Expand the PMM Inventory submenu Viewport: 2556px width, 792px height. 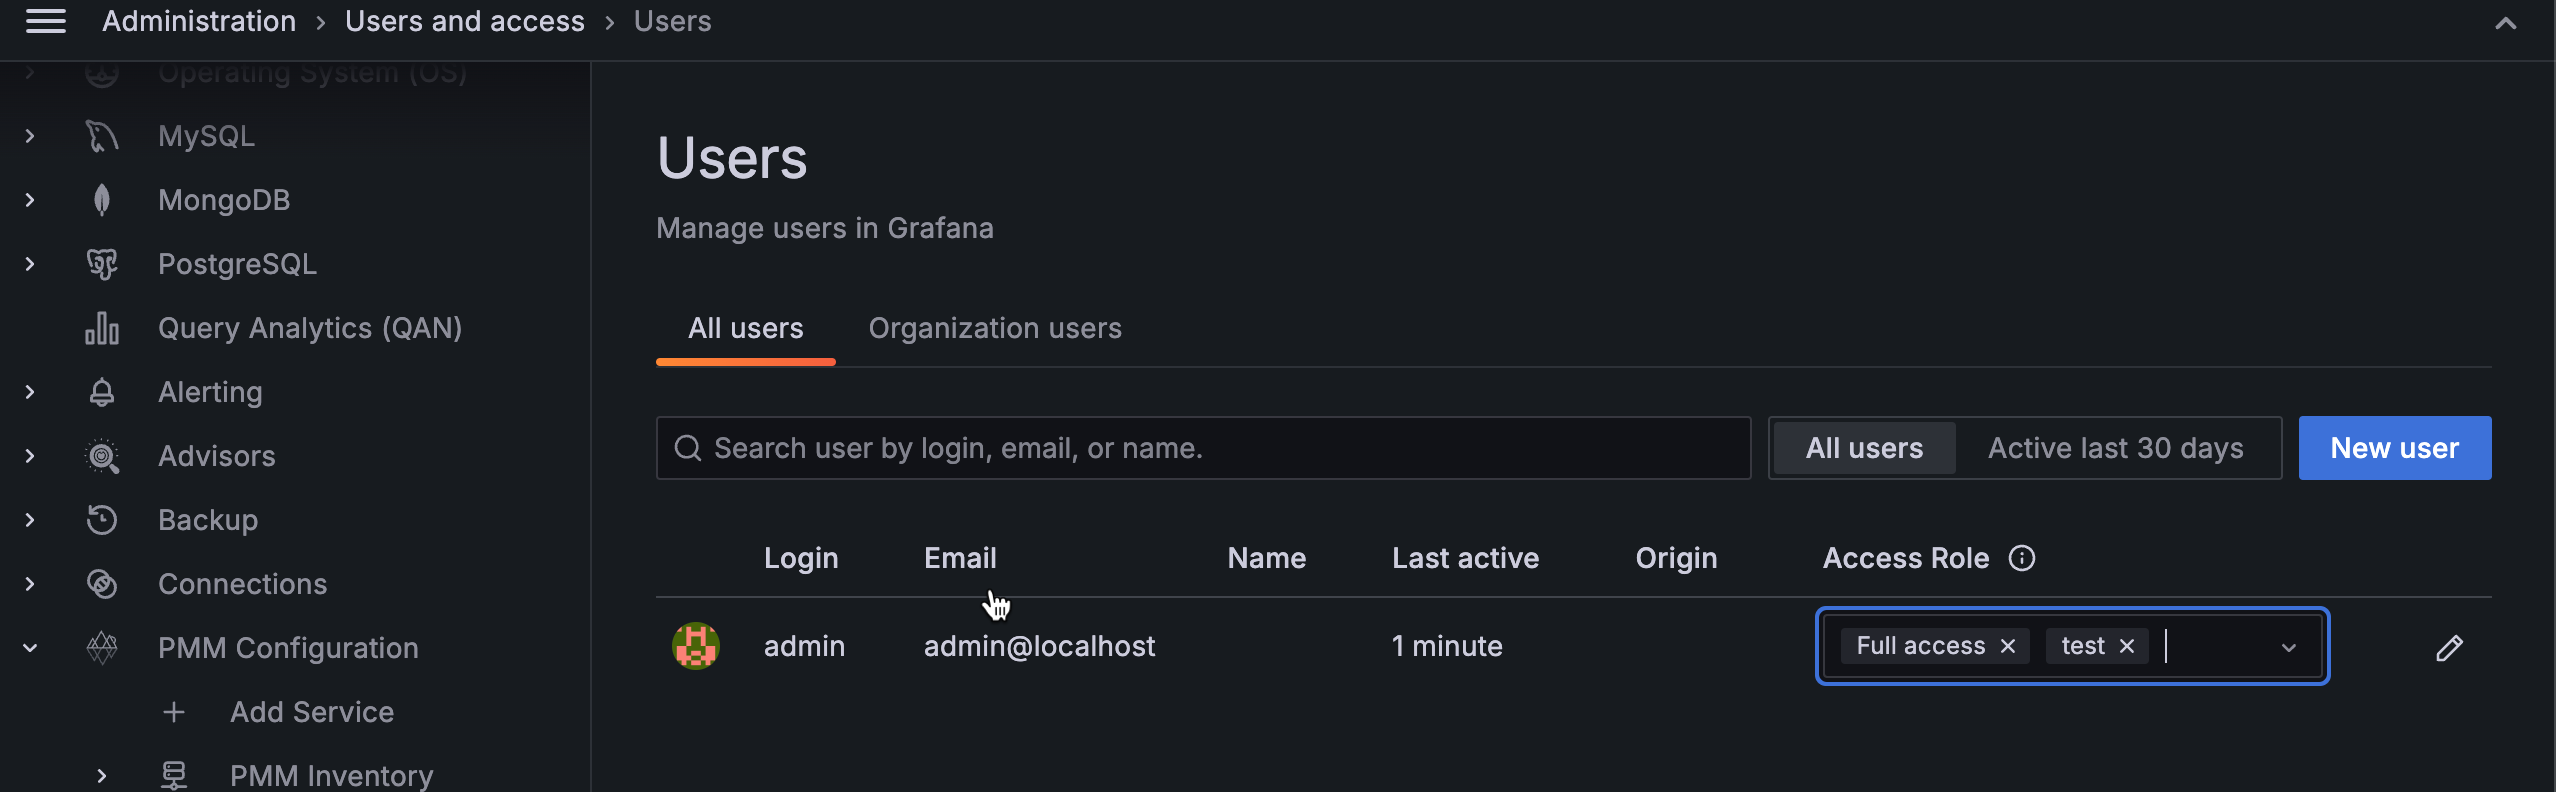pos(102,776)
